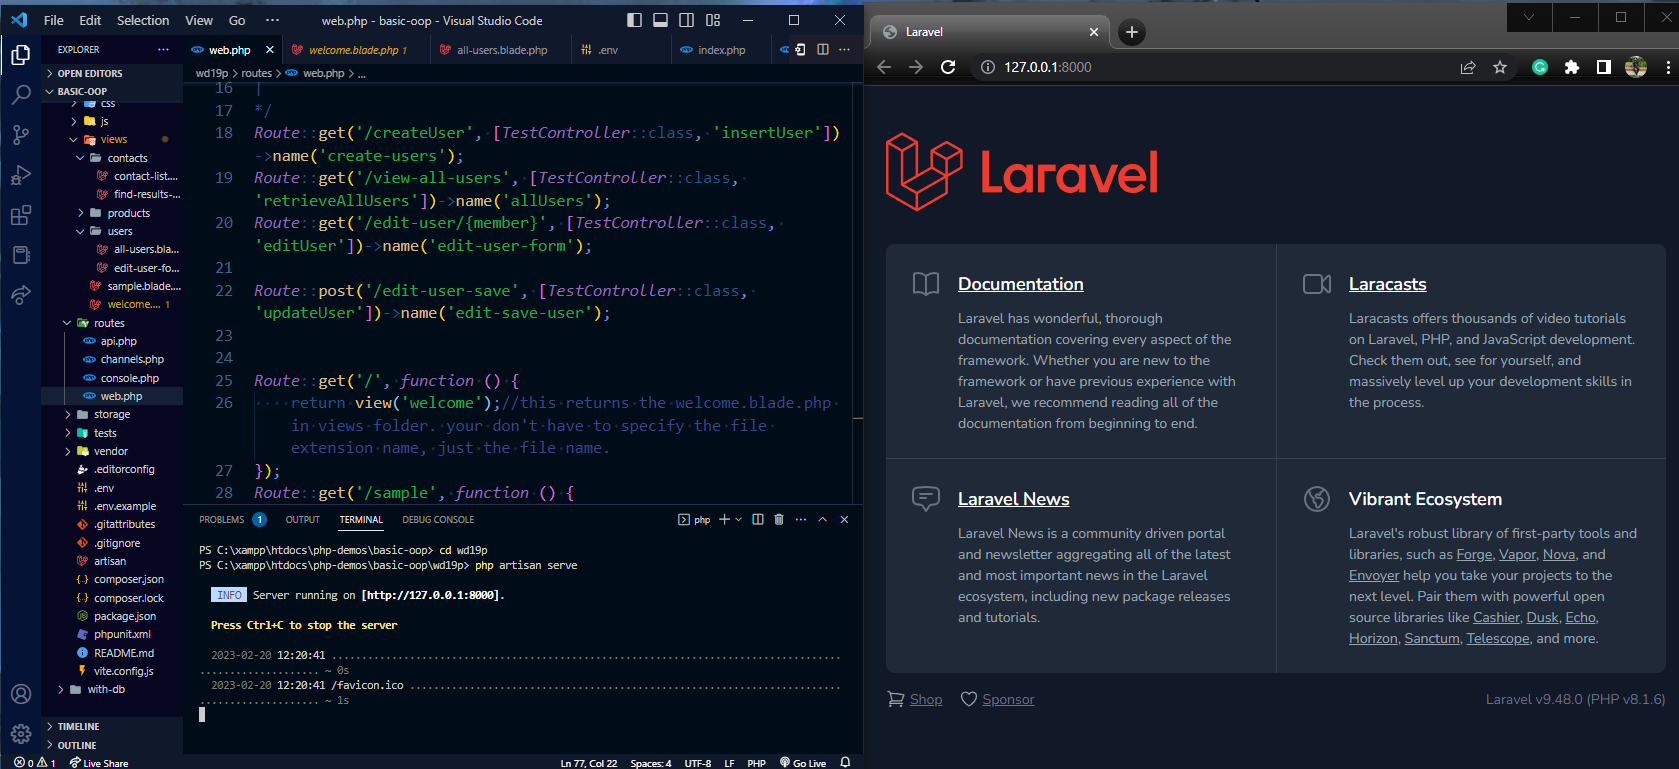Switch to the Problems panel tab
Screen dimensions: 1679x769
click(x=222, y=520)
